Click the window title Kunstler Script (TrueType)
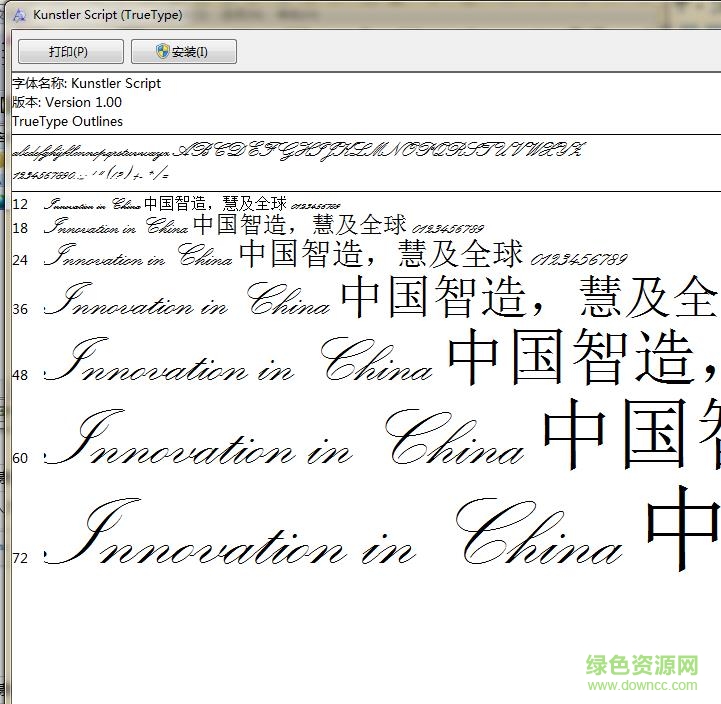 pos(108,15)
